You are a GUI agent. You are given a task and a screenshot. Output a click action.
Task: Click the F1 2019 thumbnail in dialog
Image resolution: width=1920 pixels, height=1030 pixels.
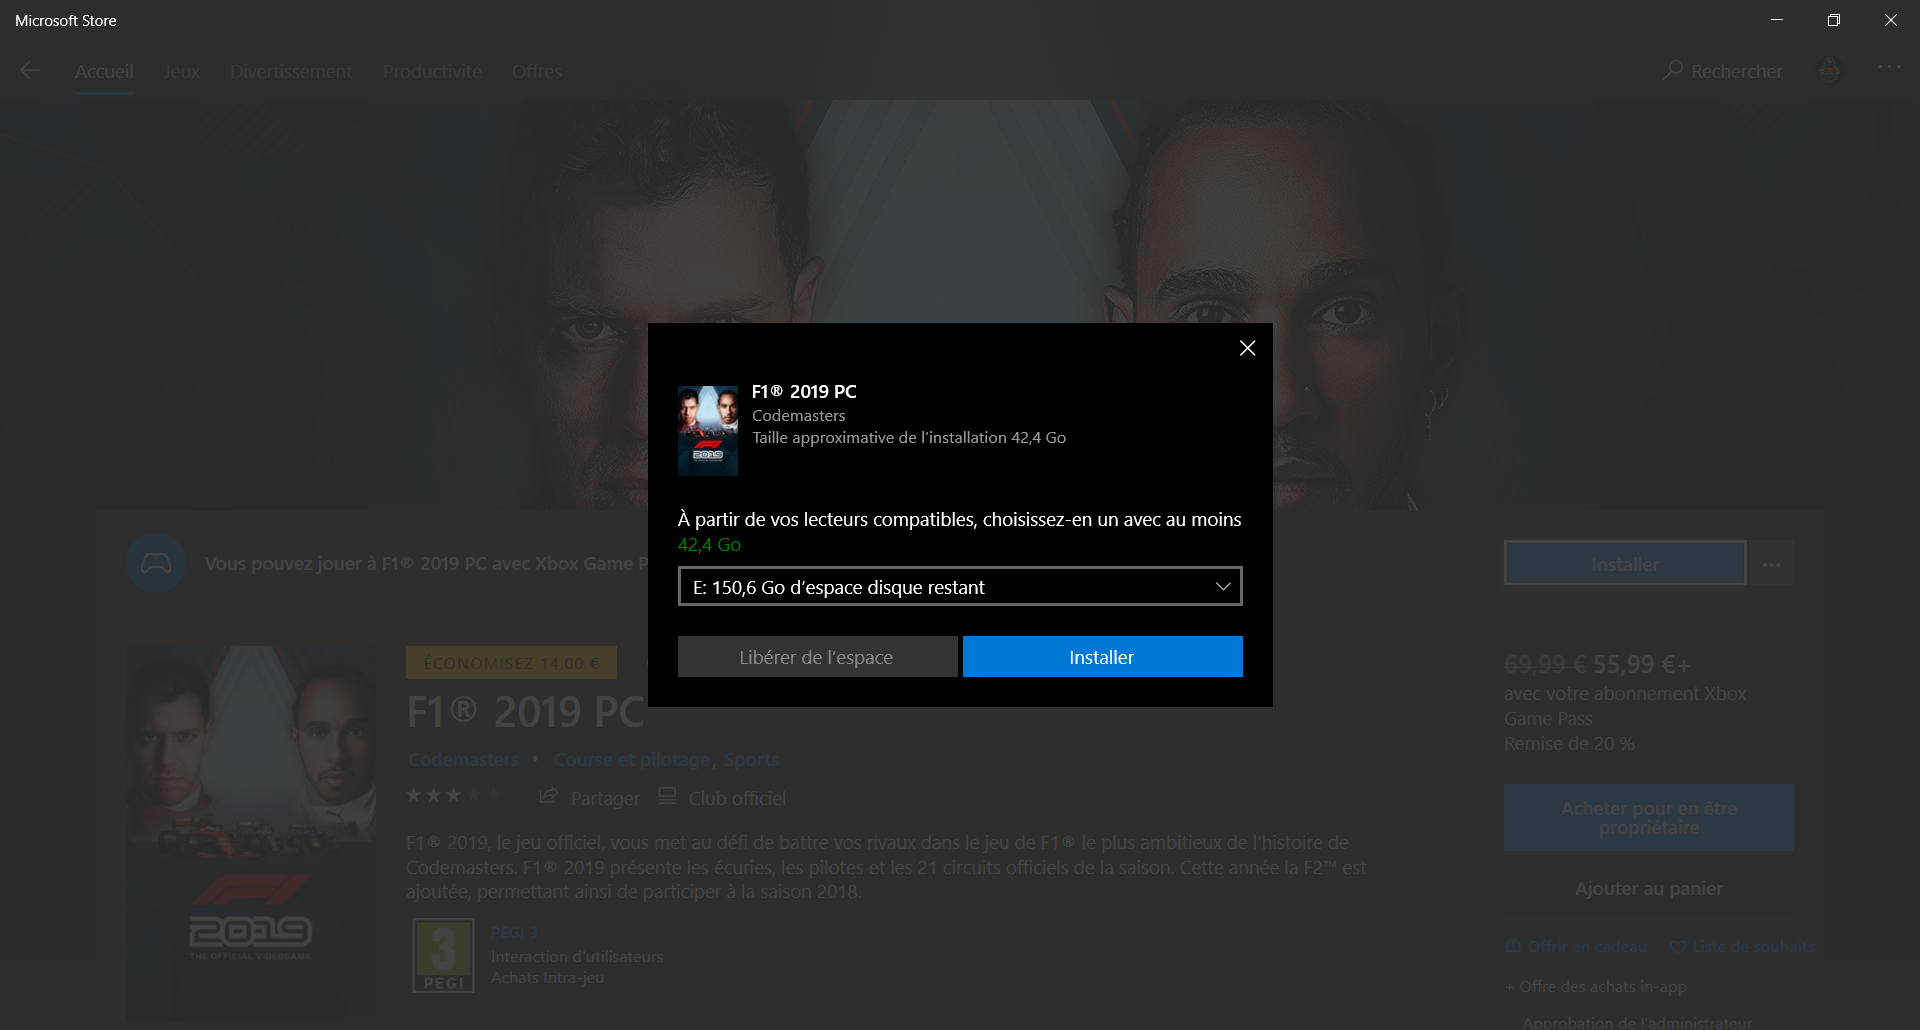point(708,430)
